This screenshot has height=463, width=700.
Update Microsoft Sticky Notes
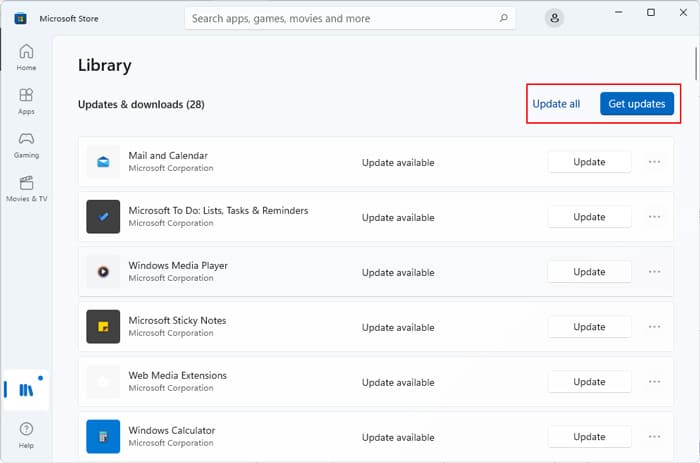589,326
